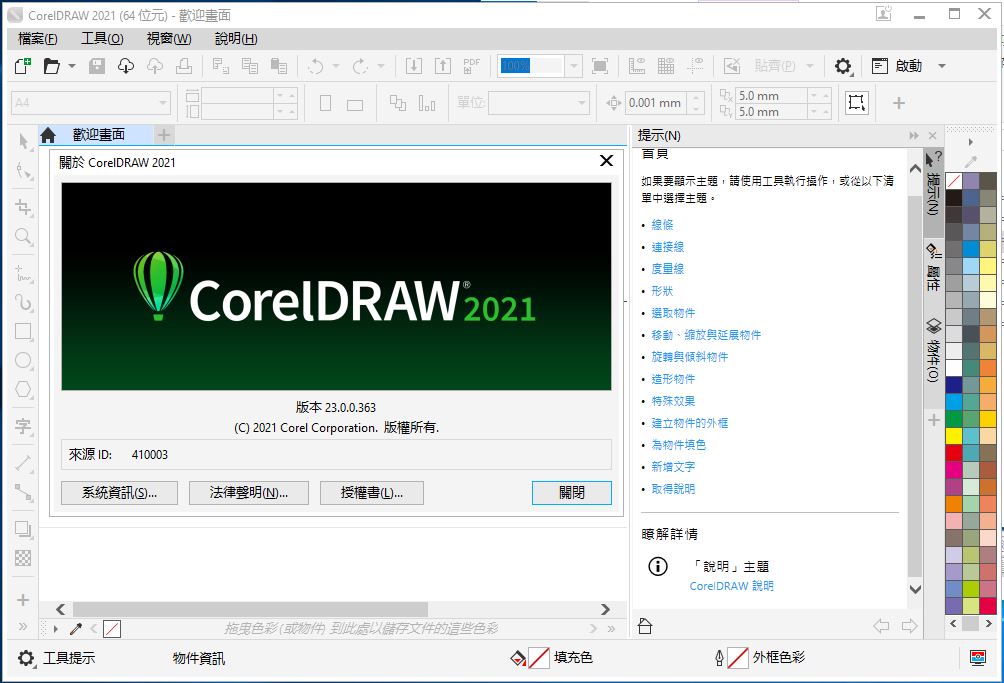The height and width of the screenshot is (683, 1004).
Task: Click the nudge distance 0.001 mm field
Action: (658, 102)
